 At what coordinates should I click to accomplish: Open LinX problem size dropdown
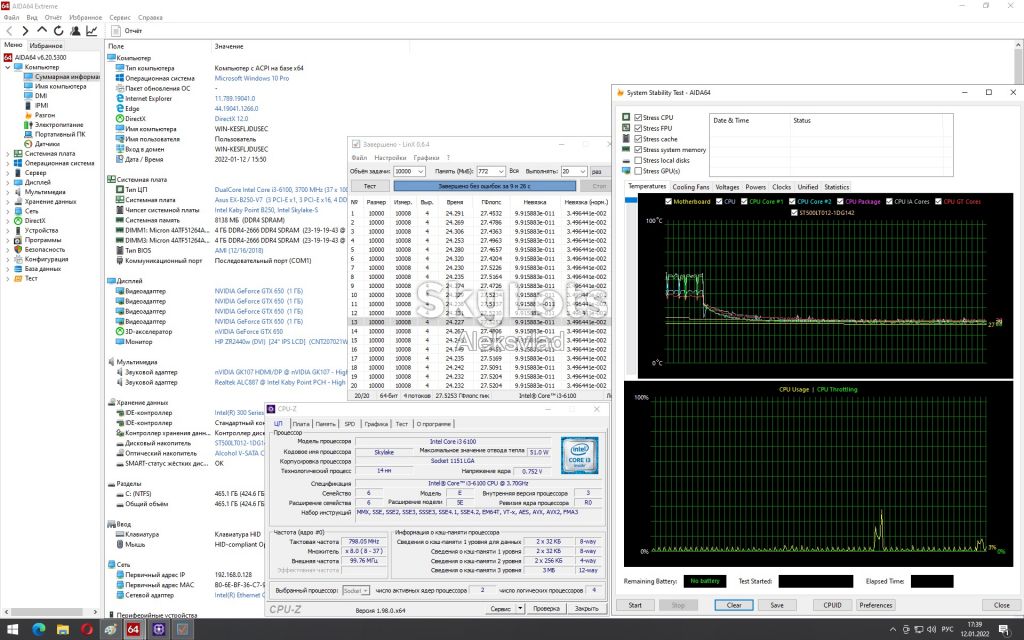(x=420, y=171)
